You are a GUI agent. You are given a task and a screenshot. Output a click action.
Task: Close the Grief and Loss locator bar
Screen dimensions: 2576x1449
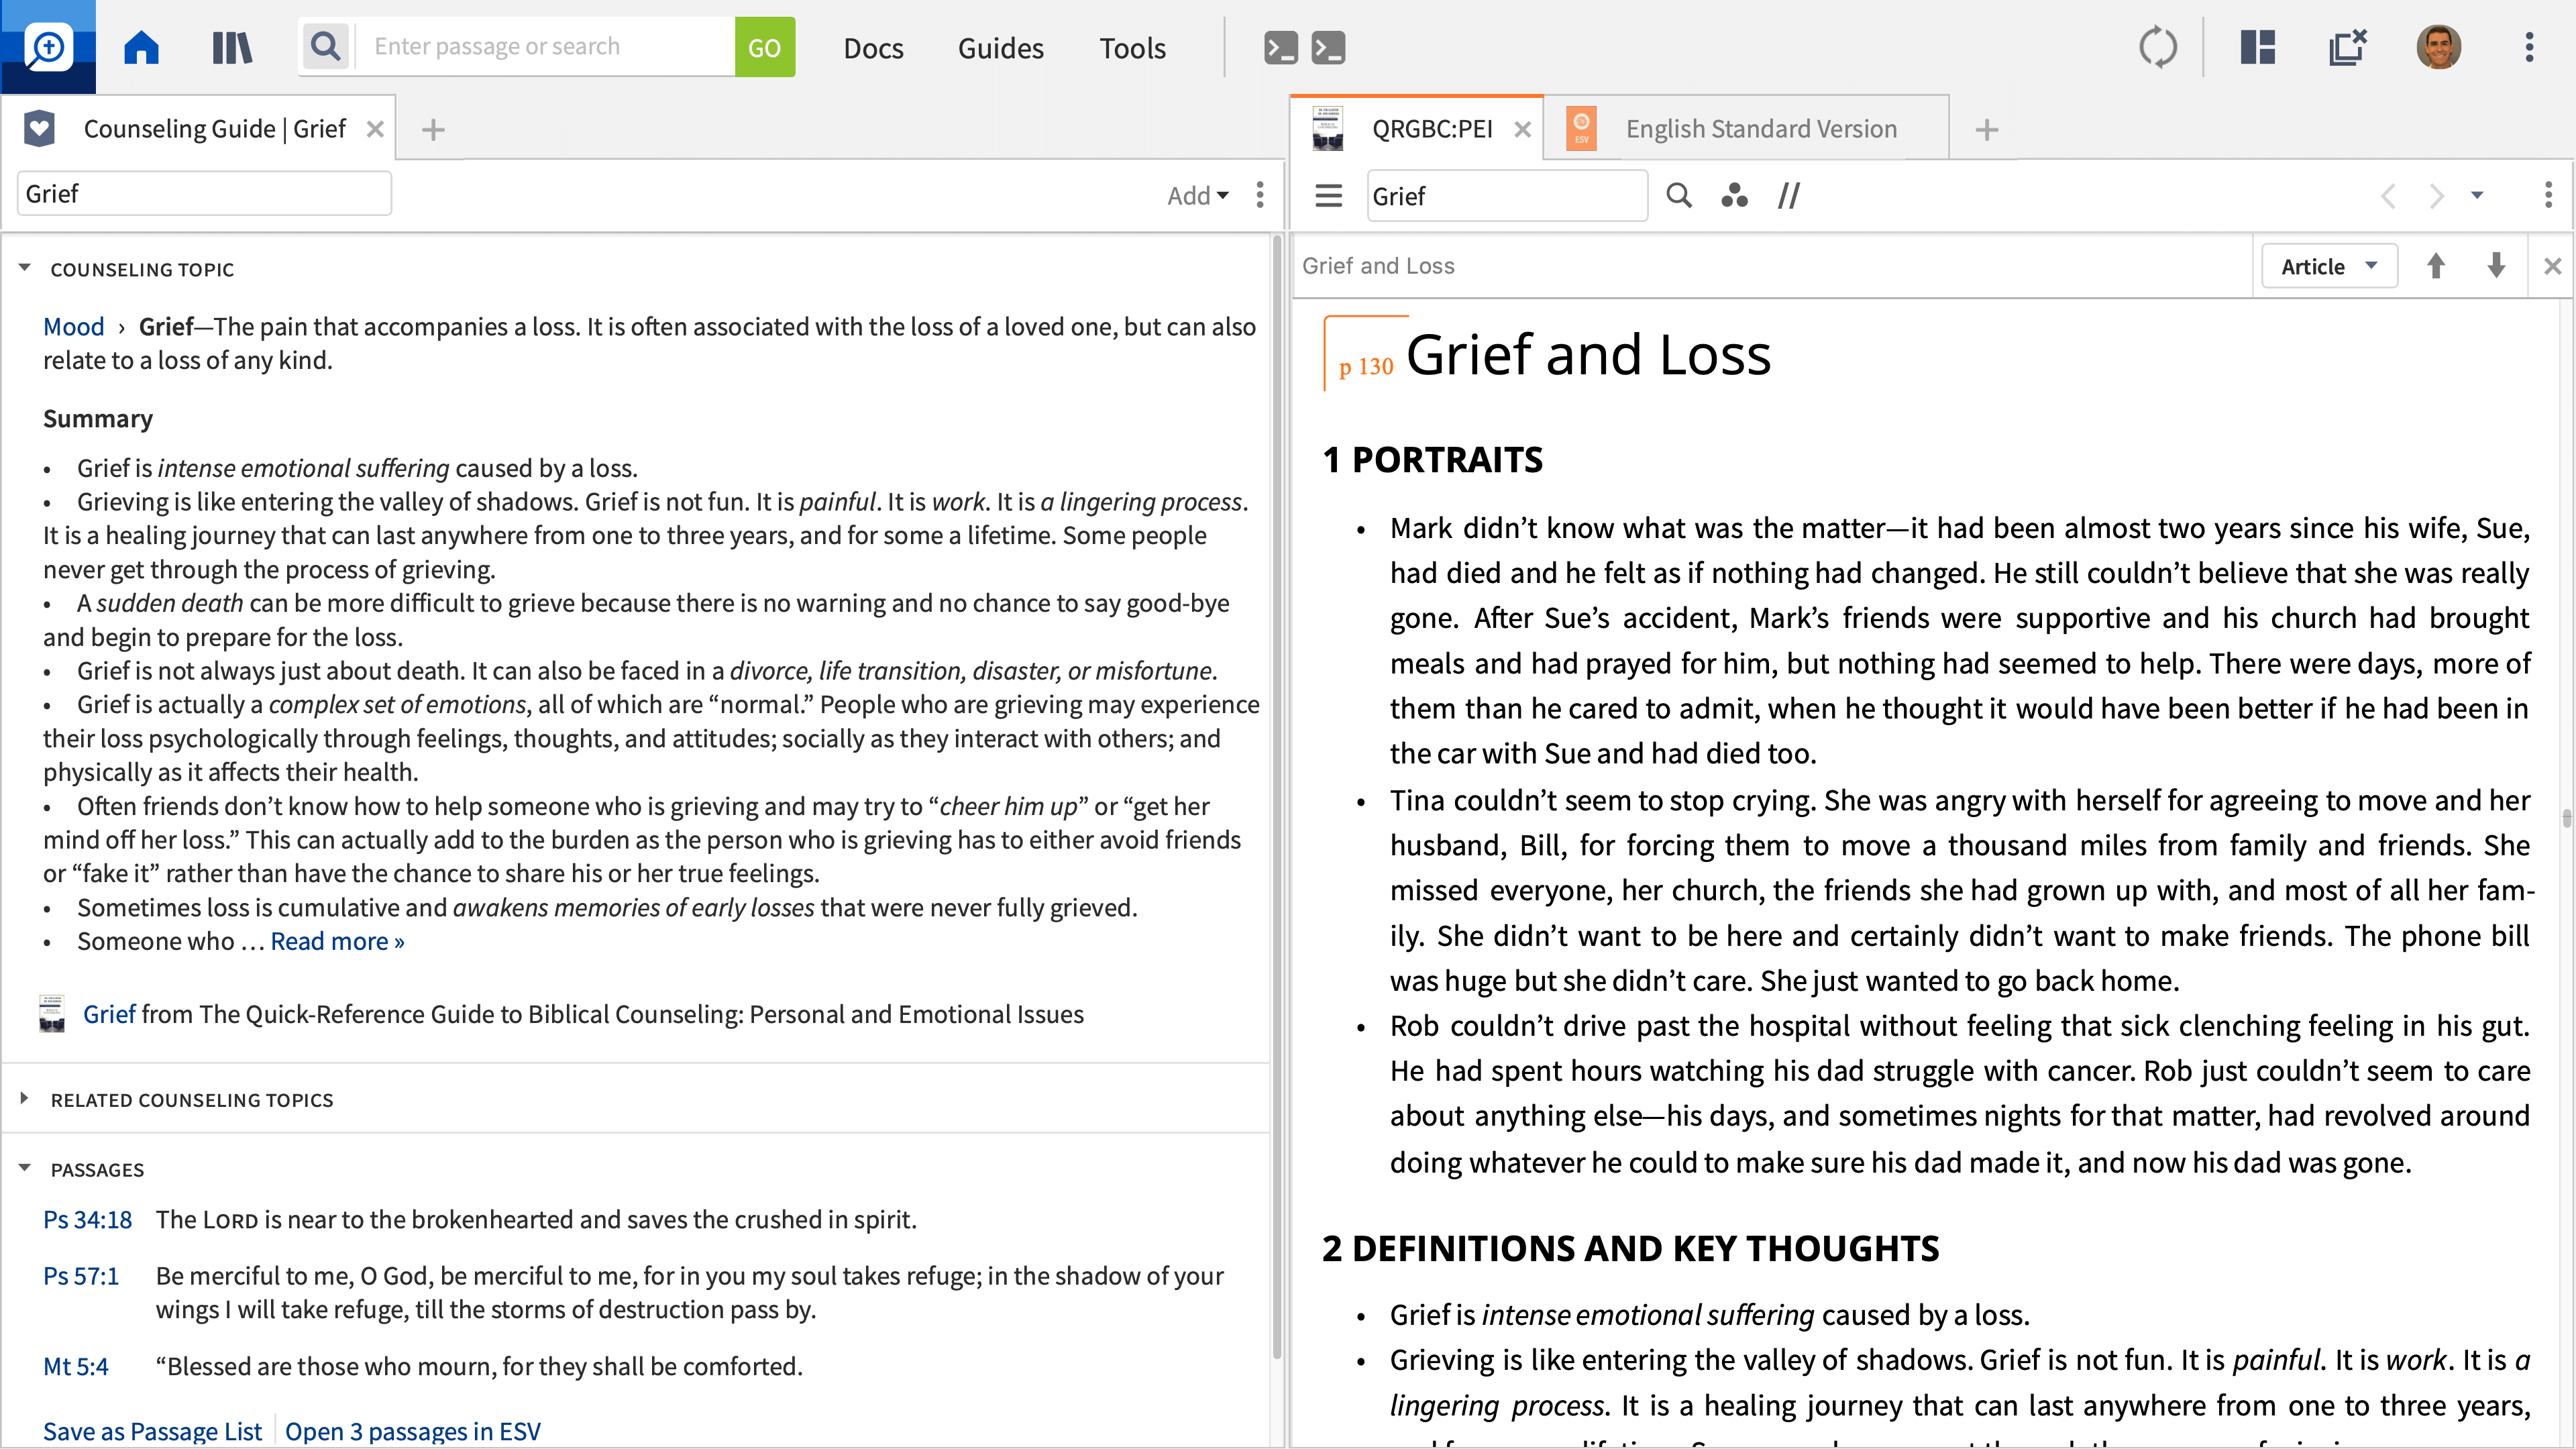coord(2552,266)
